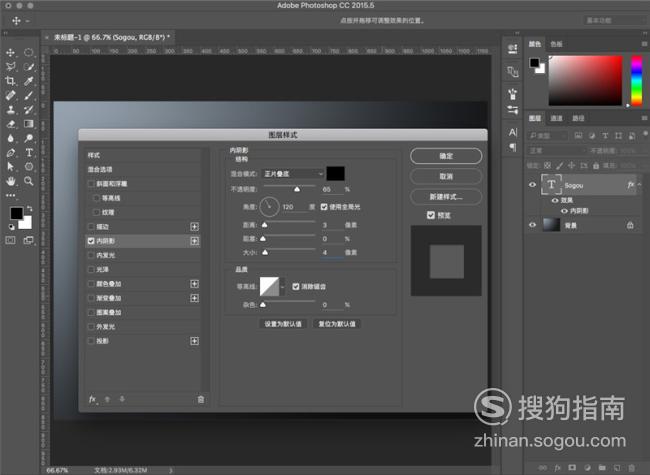Select the Dodge tool

pos(29,138)
